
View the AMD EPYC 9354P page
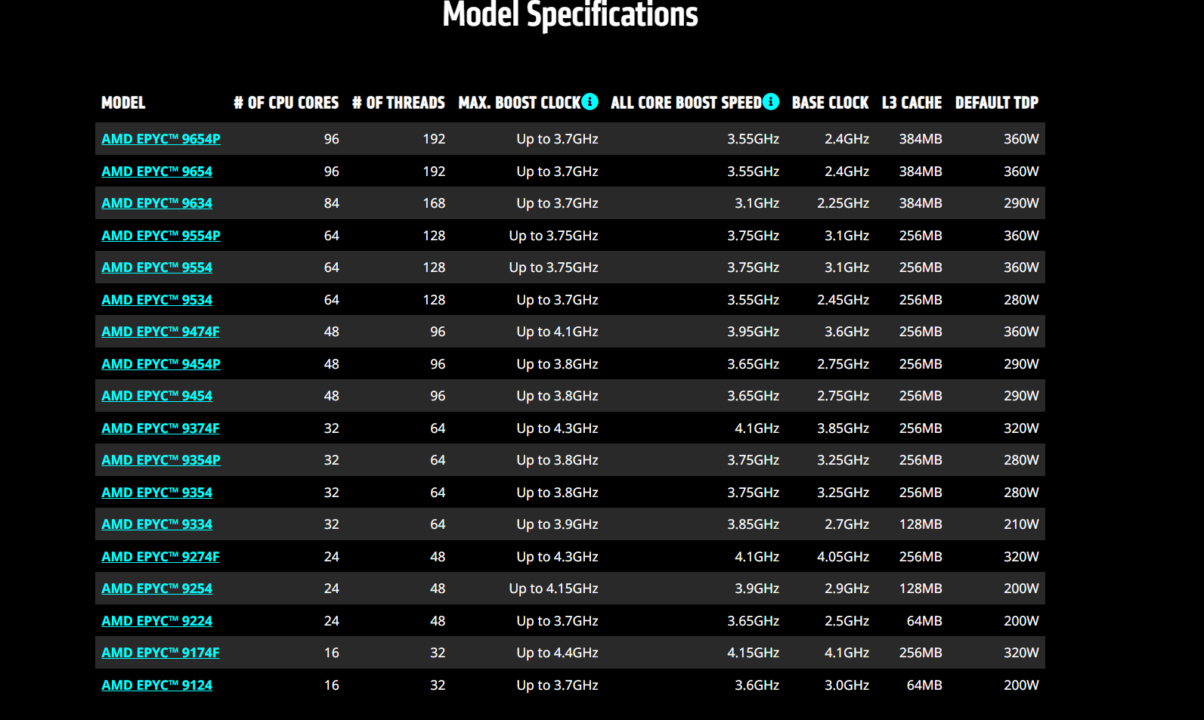(x=160, y=460)
